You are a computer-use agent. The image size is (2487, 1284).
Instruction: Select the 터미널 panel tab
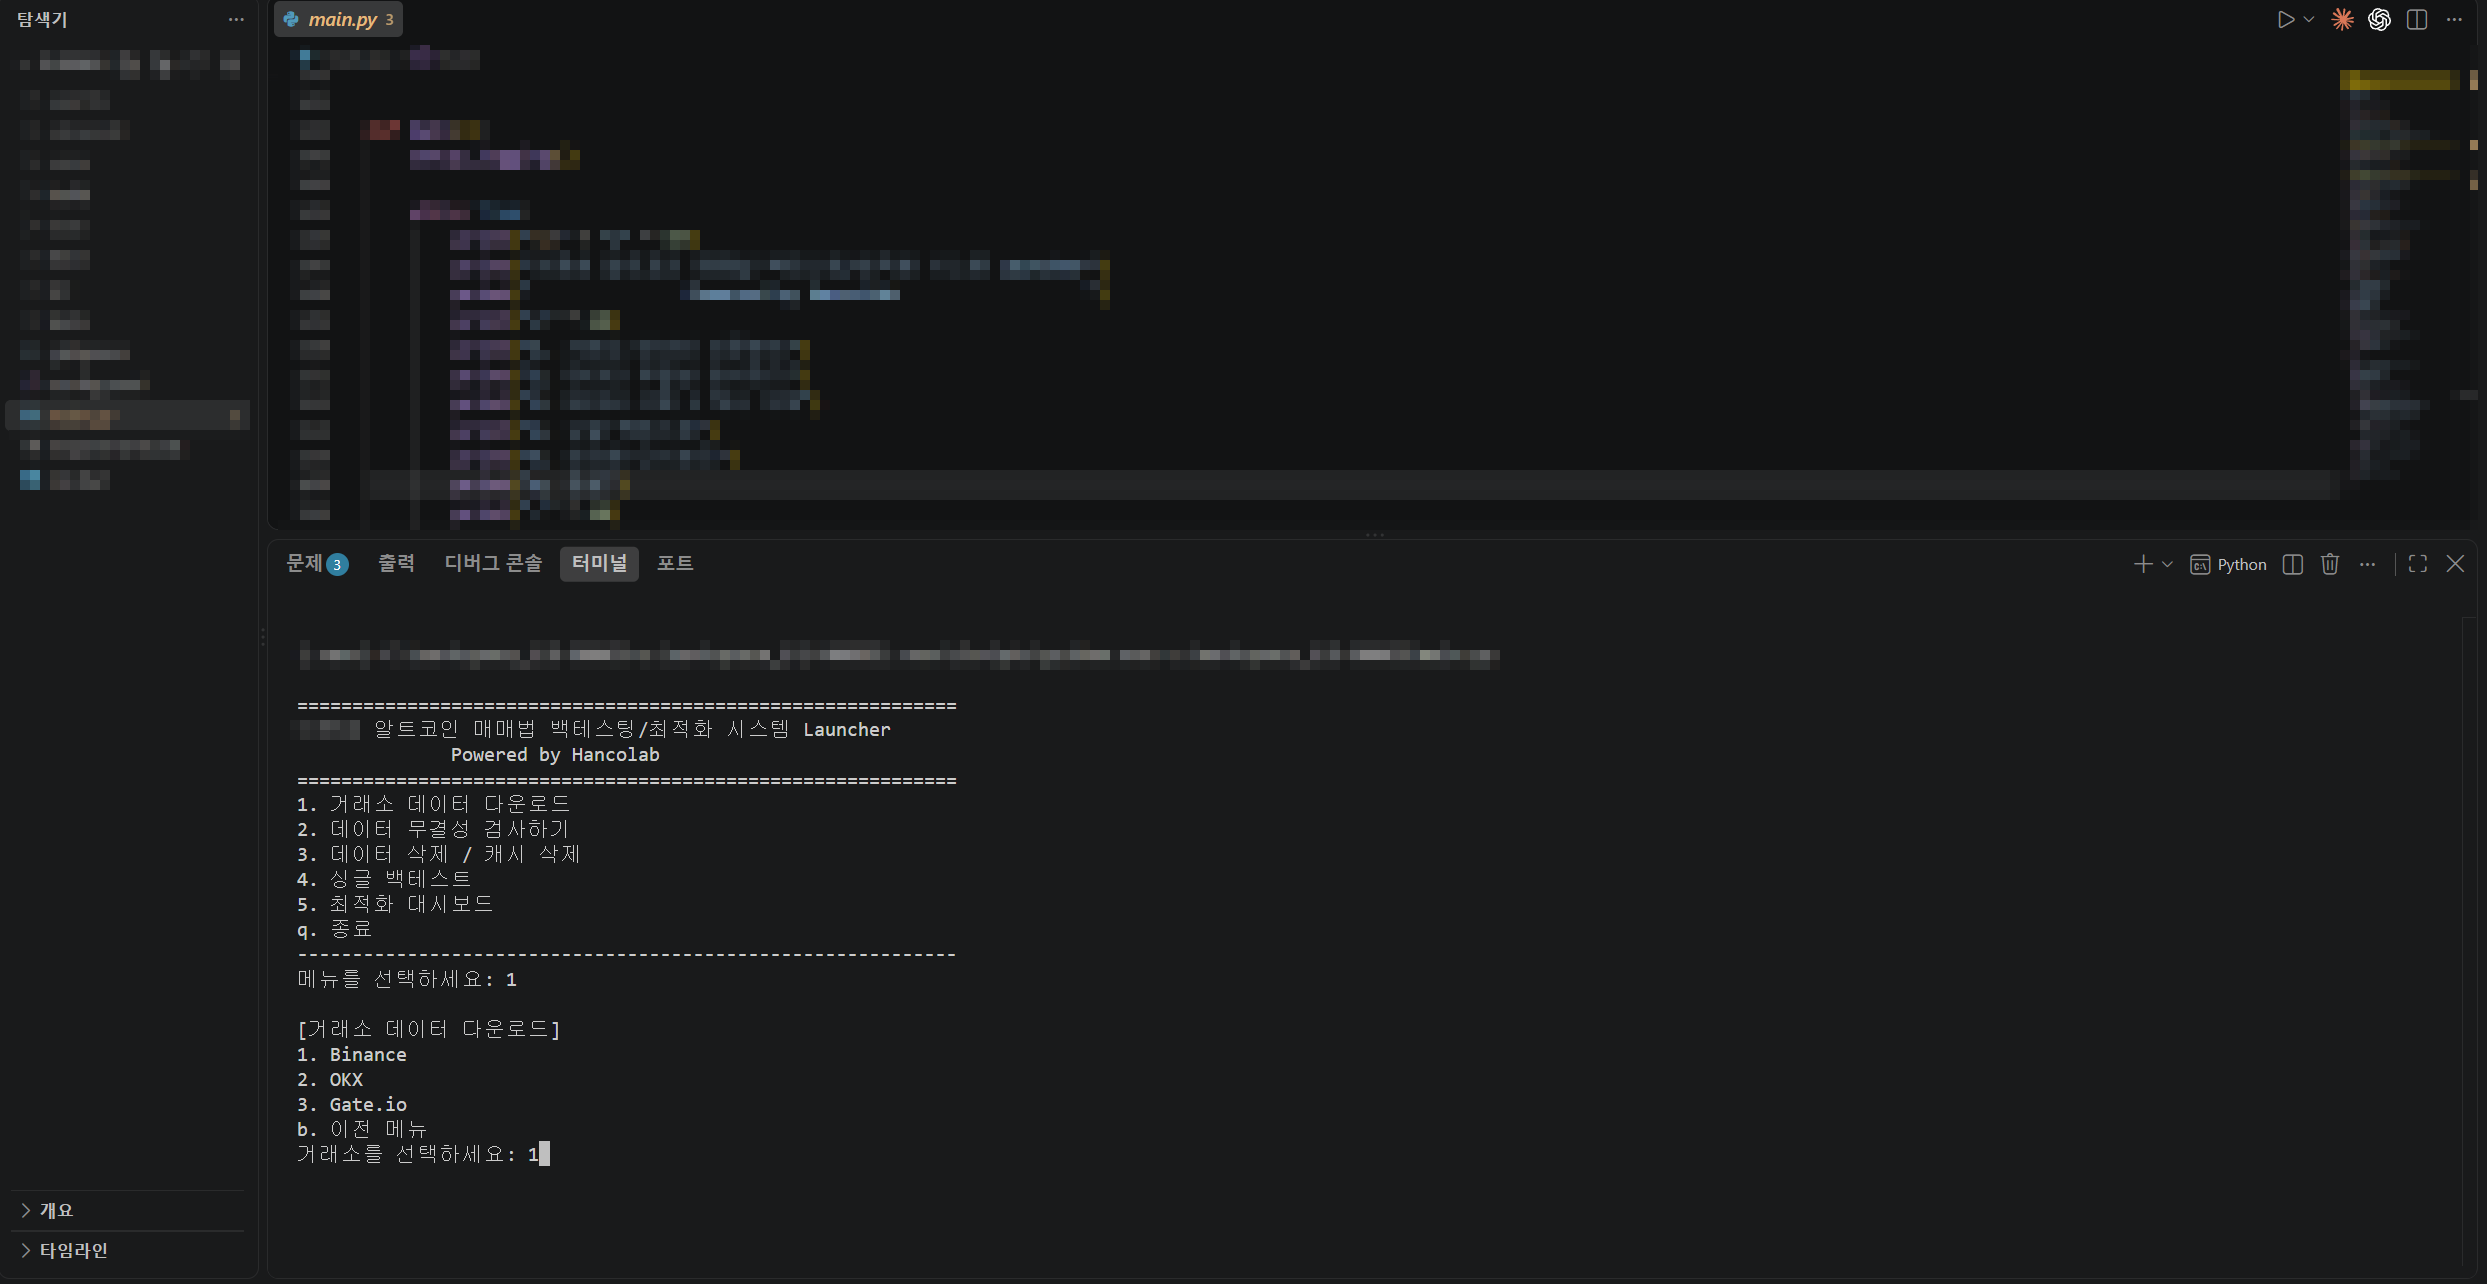click(599, 563)
